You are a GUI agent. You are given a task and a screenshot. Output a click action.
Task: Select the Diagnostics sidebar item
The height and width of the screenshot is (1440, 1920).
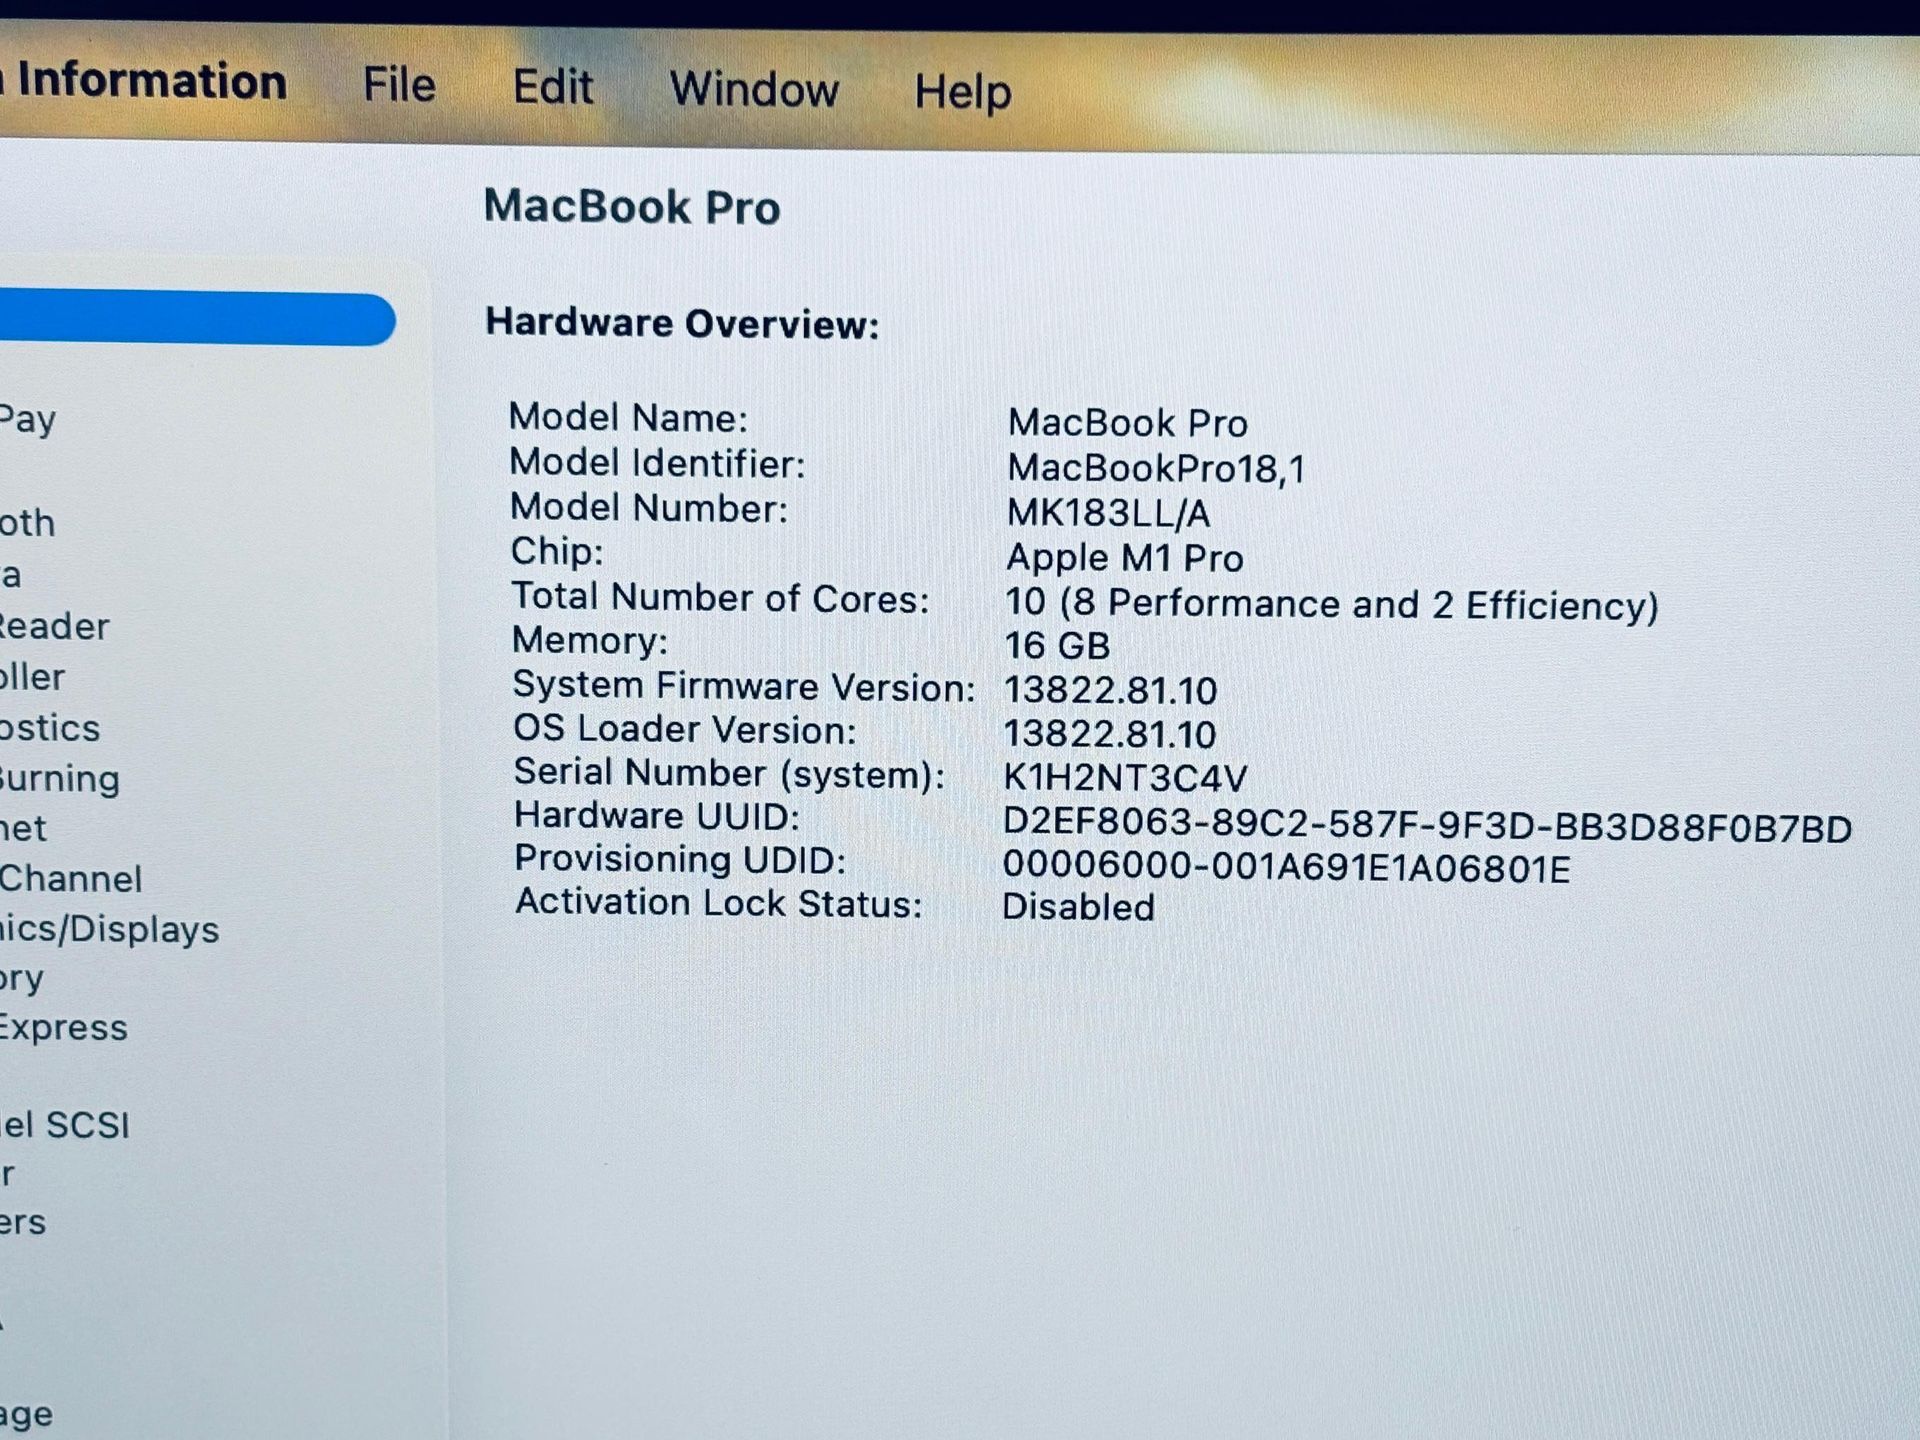(50, 727)
